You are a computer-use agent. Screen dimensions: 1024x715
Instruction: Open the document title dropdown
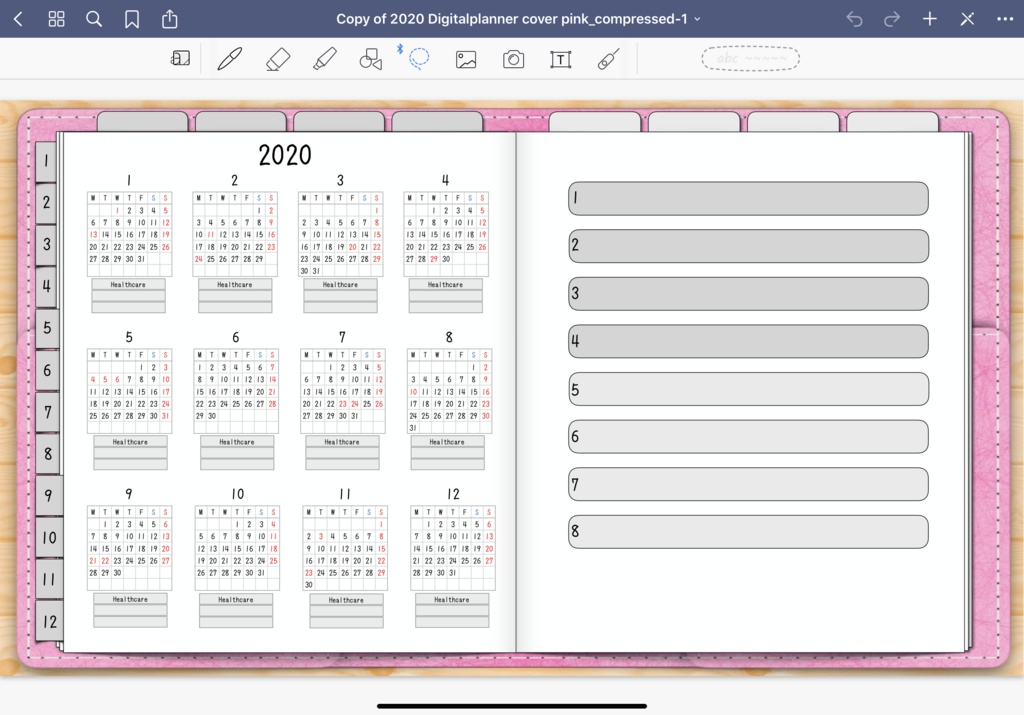point(697,17)
